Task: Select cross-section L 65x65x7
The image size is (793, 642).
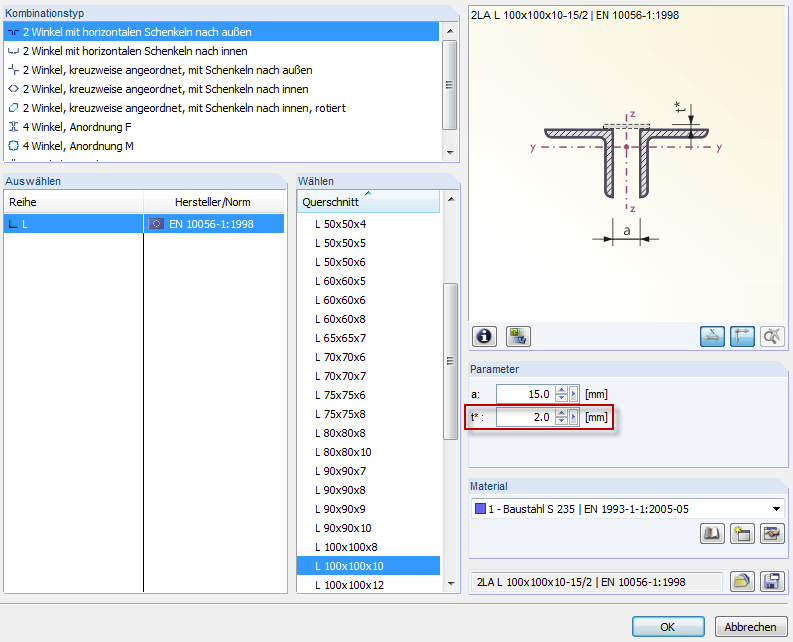Action: (x=368, y=338)
